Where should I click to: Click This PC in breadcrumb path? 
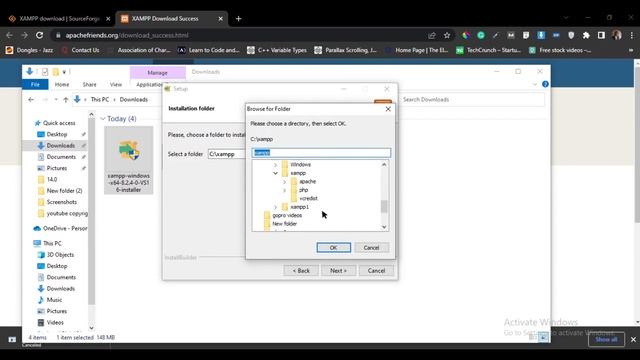[x=100, y=100]
